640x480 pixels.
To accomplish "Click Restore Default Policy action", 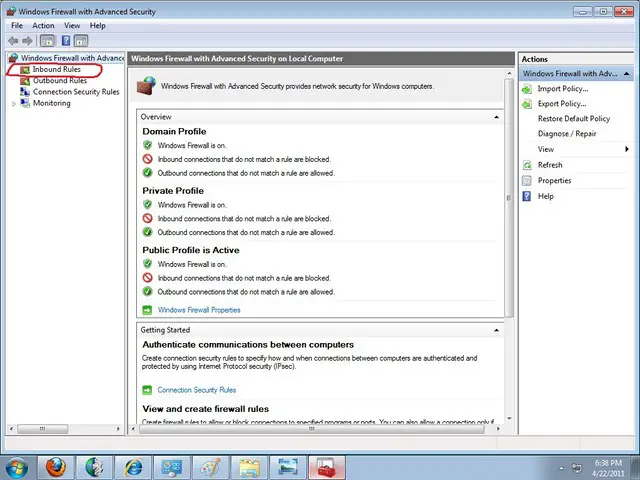I will coord(574,119).
